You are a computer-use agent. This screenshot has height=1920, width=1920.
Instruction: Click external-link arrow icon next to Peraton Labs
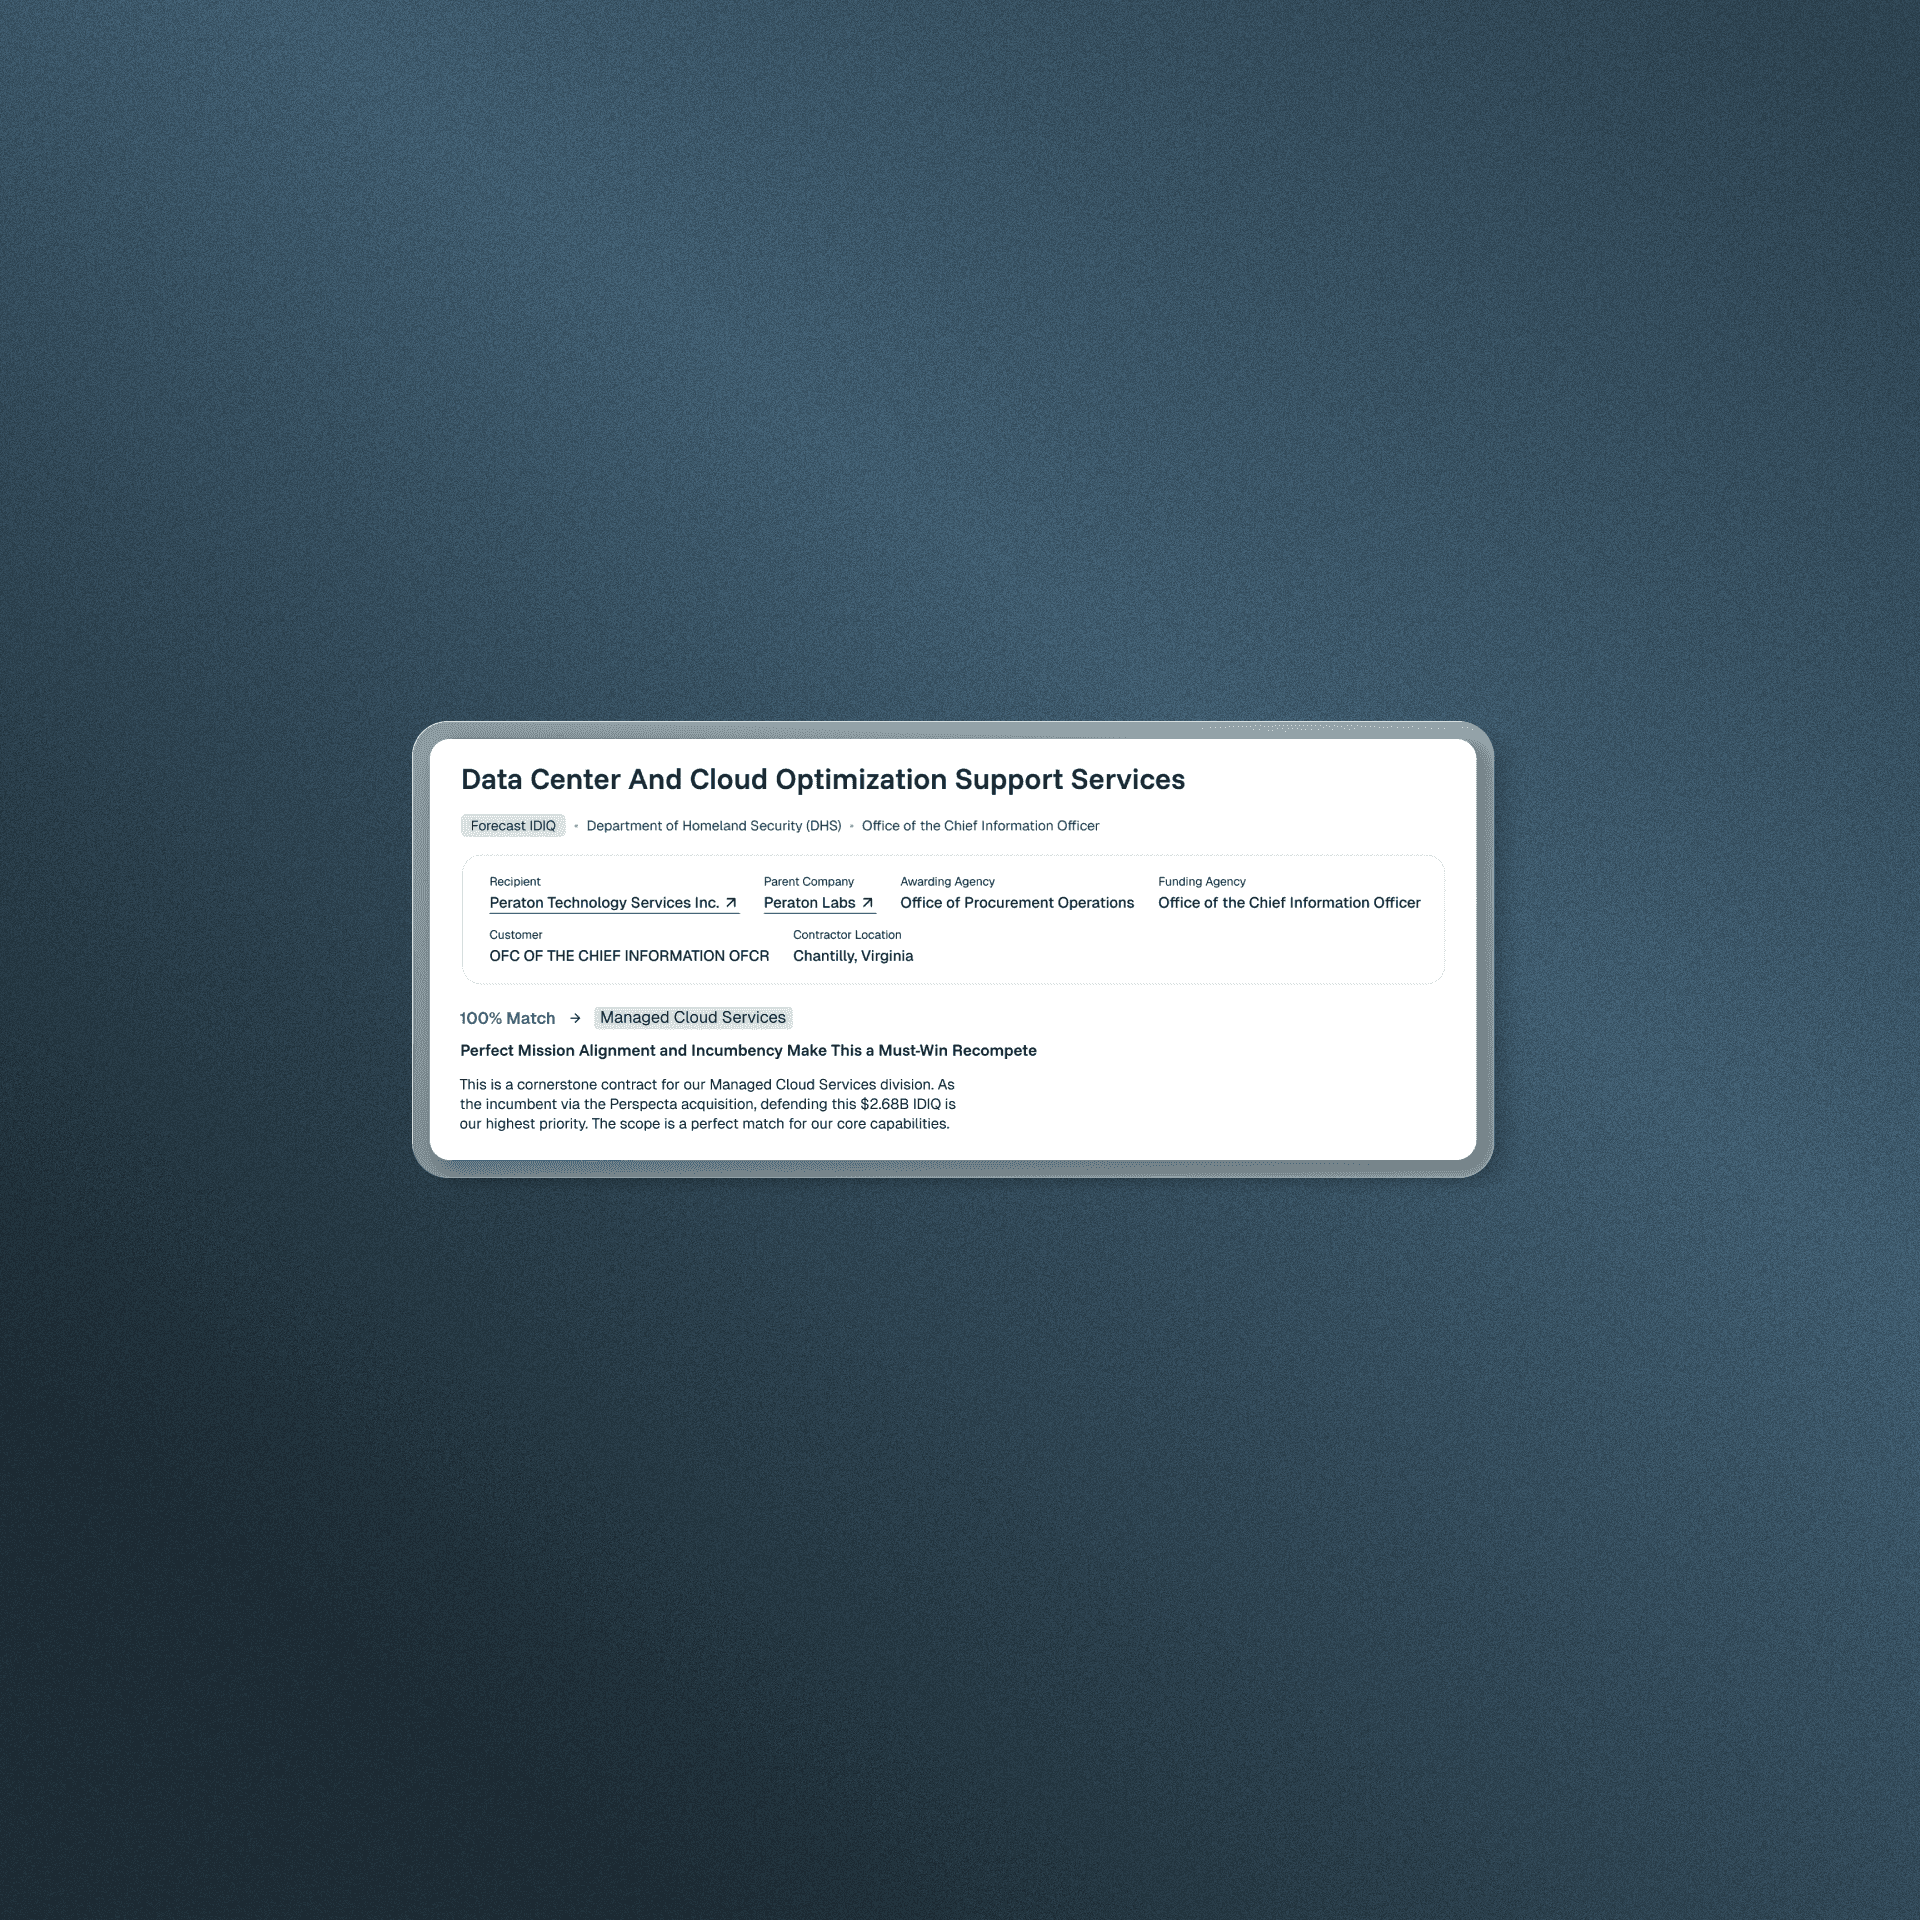(867, 902)
